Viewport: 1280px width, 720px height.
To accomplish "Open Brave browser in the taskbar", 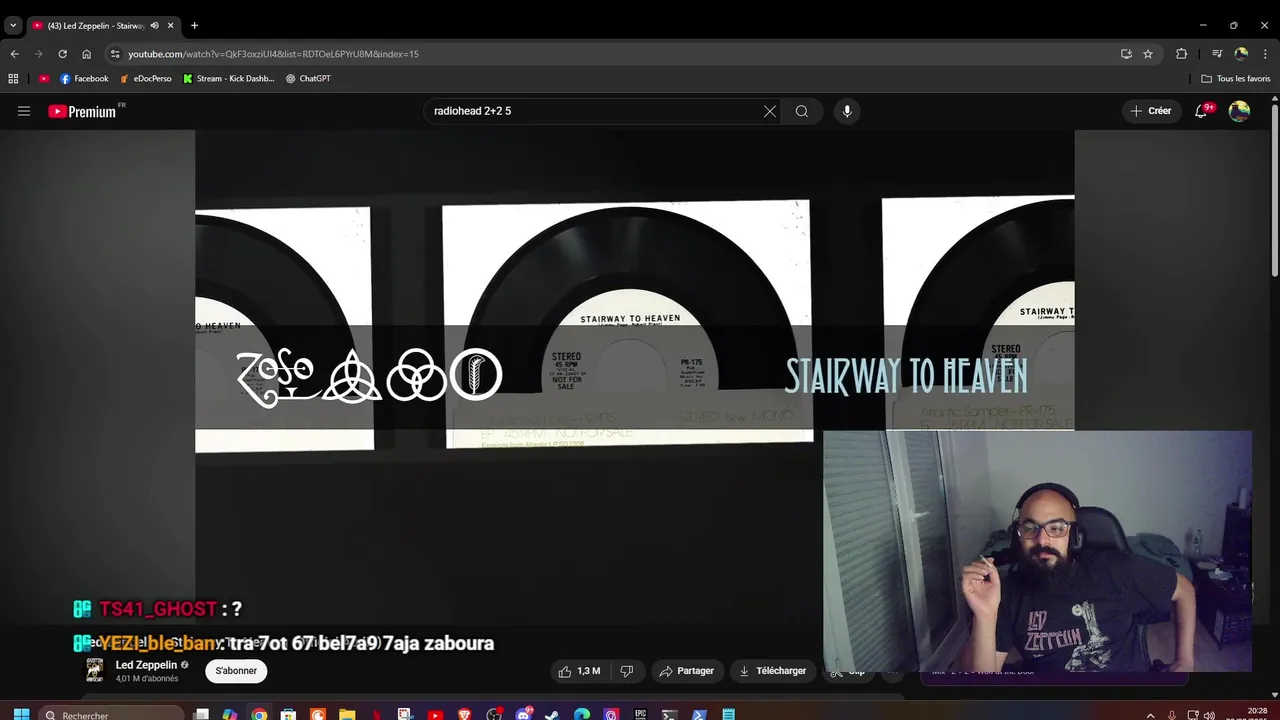I will coord(465,714).
